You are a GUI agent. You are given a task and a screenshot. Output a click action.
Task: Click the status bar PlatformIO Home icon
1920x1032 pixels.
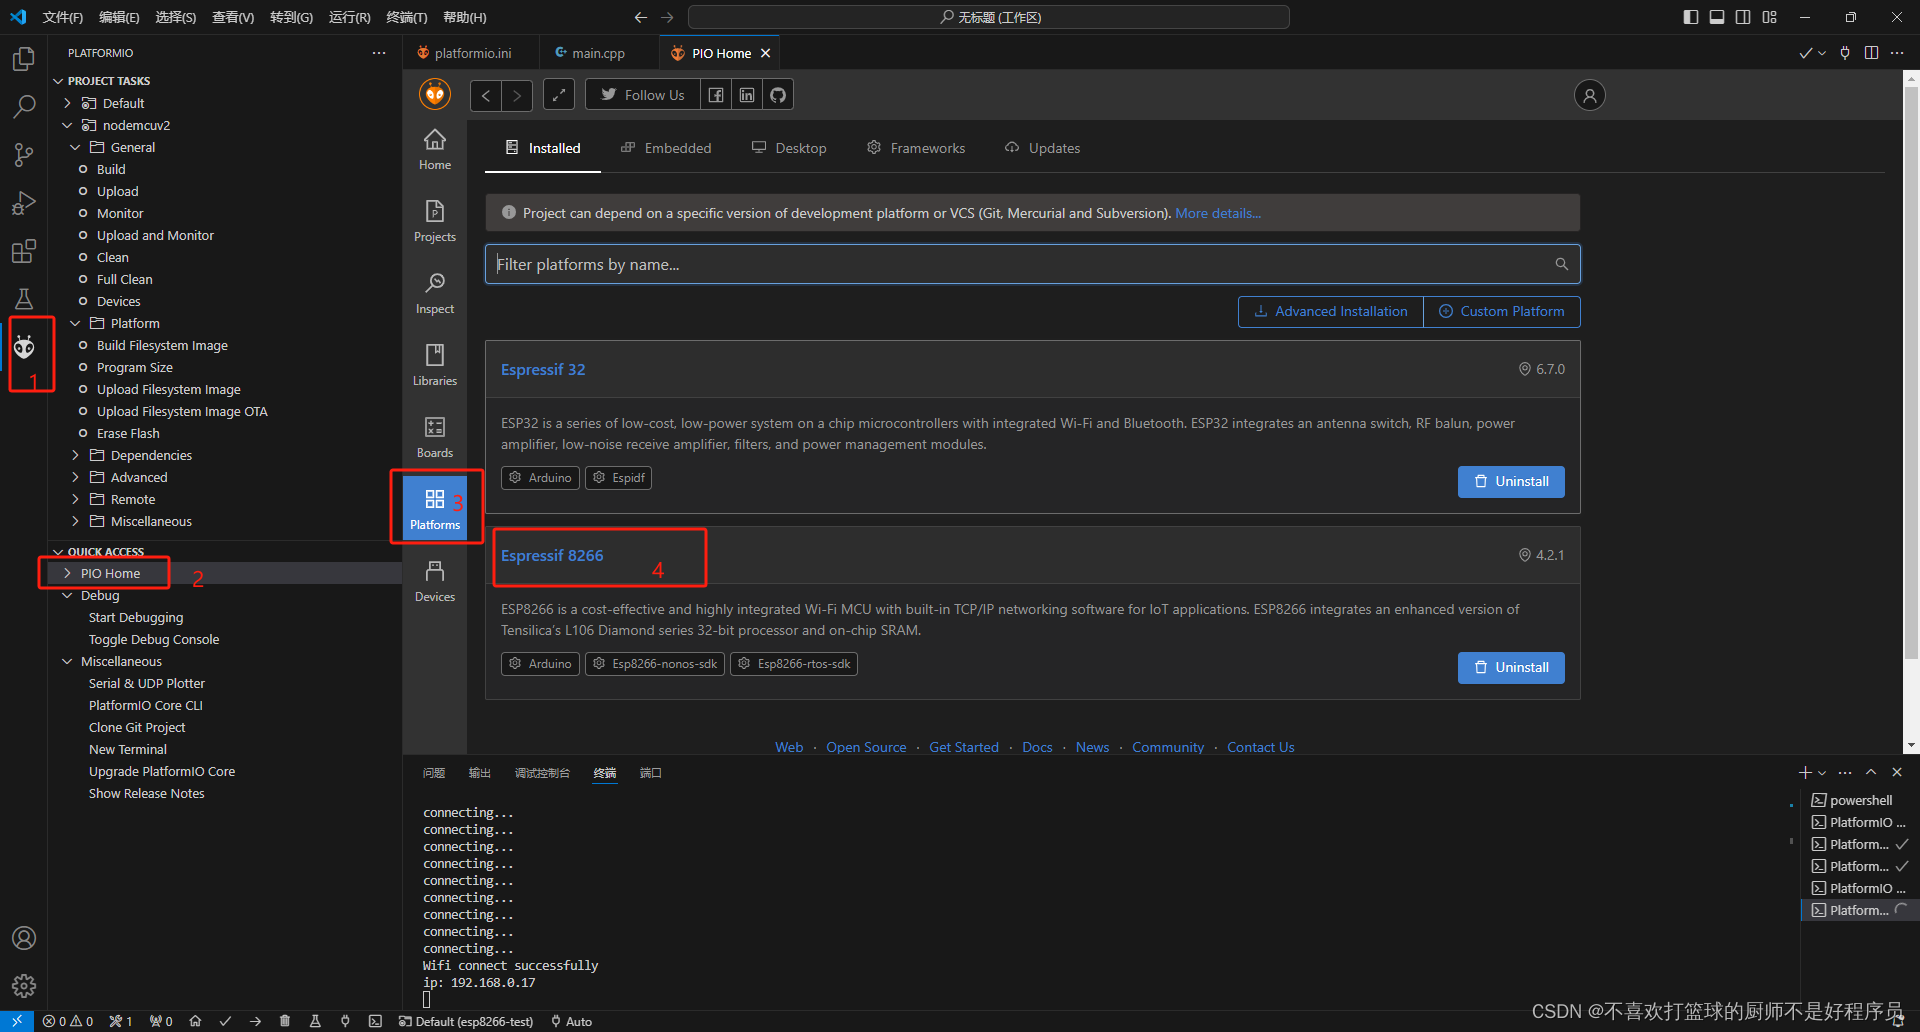point(195,1021)
